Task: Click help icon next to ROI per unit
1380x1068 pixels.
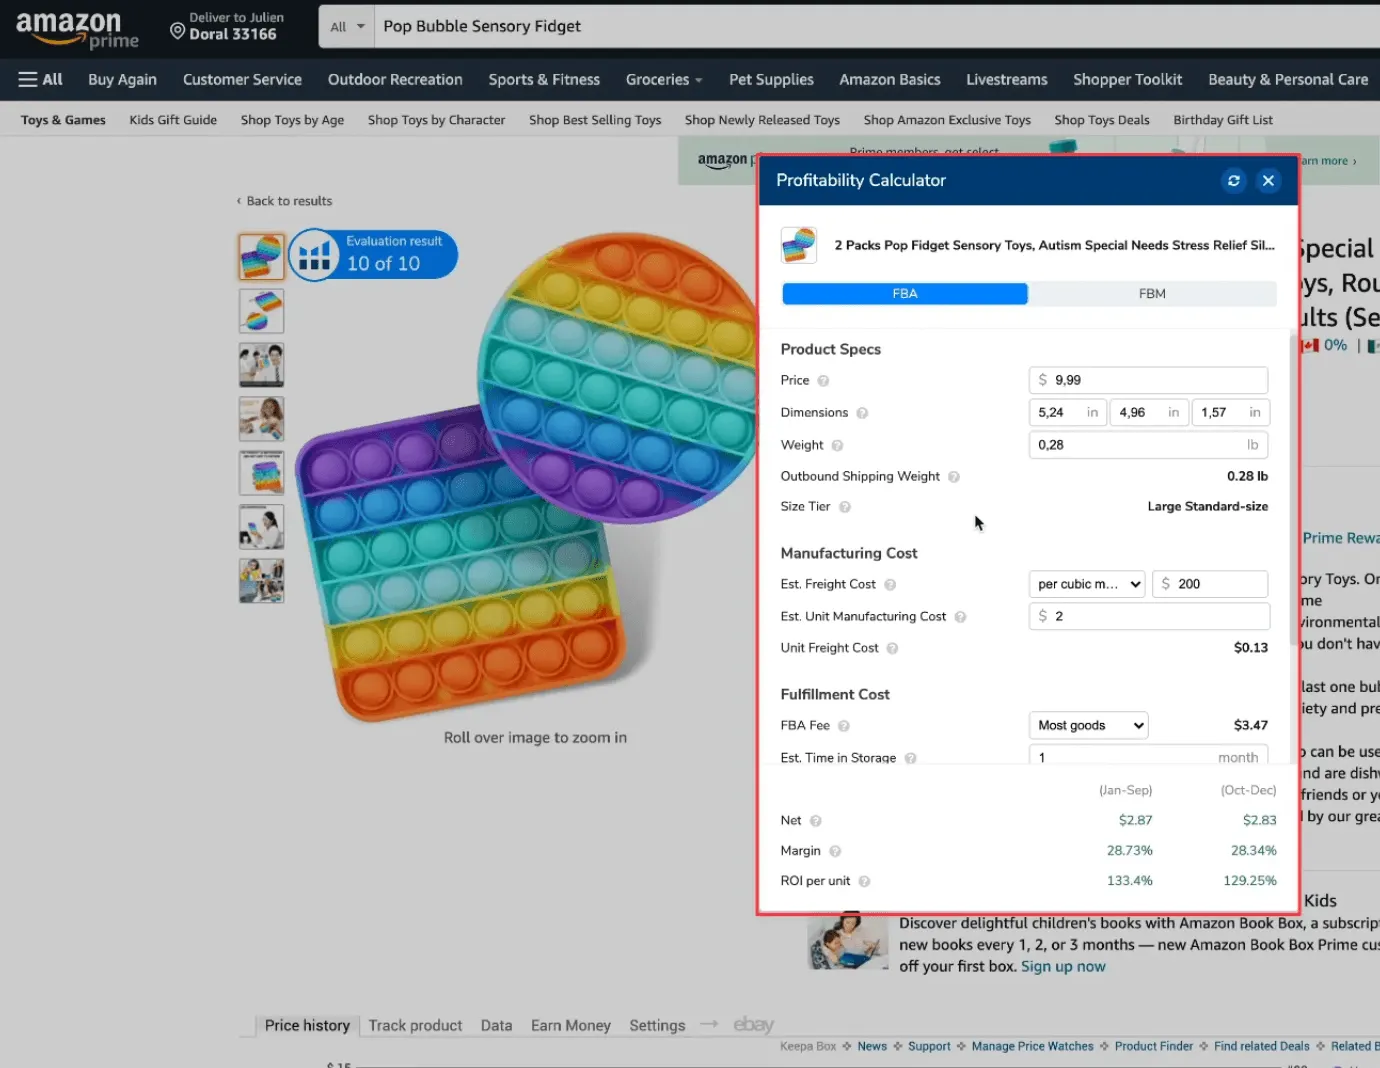Action: tap(864, 882)
